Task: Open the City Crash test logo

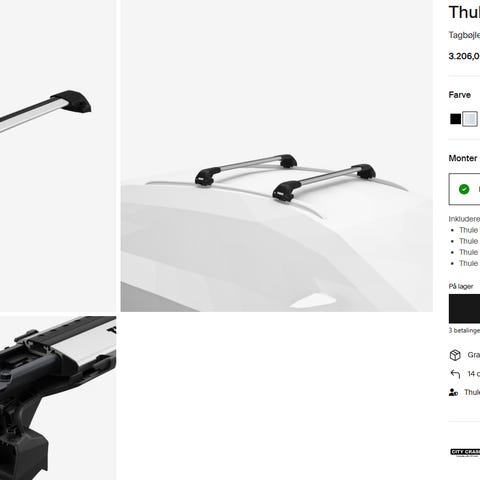Action: tap(465, 453)
